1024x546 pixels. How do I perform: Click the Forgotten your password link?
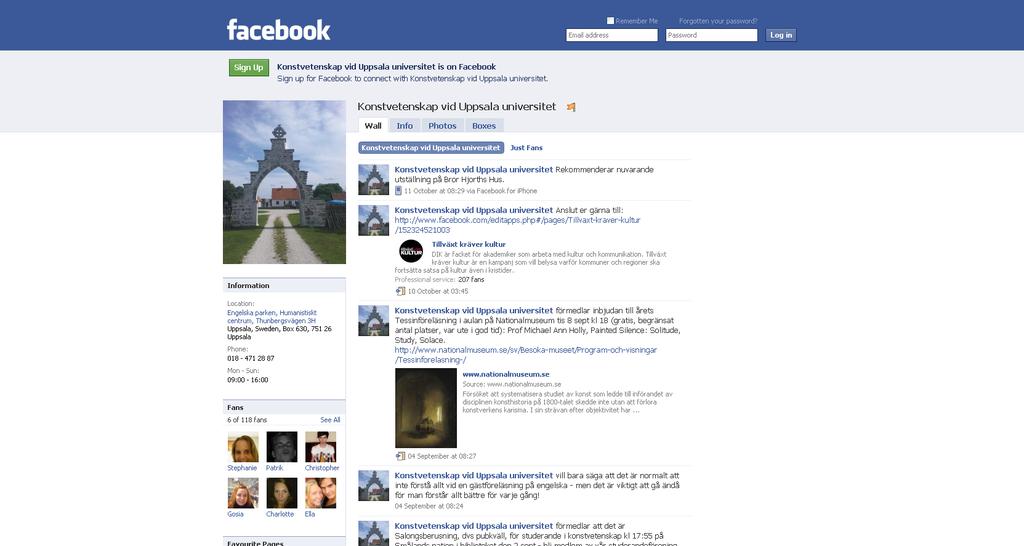(718, 21)
